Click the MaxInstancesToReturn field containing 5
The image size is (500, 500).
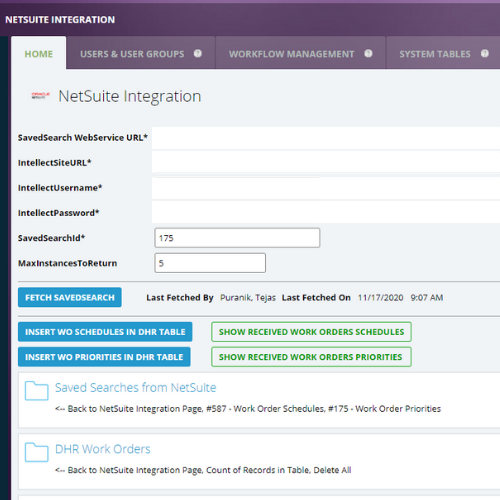(x=210, y=263)
